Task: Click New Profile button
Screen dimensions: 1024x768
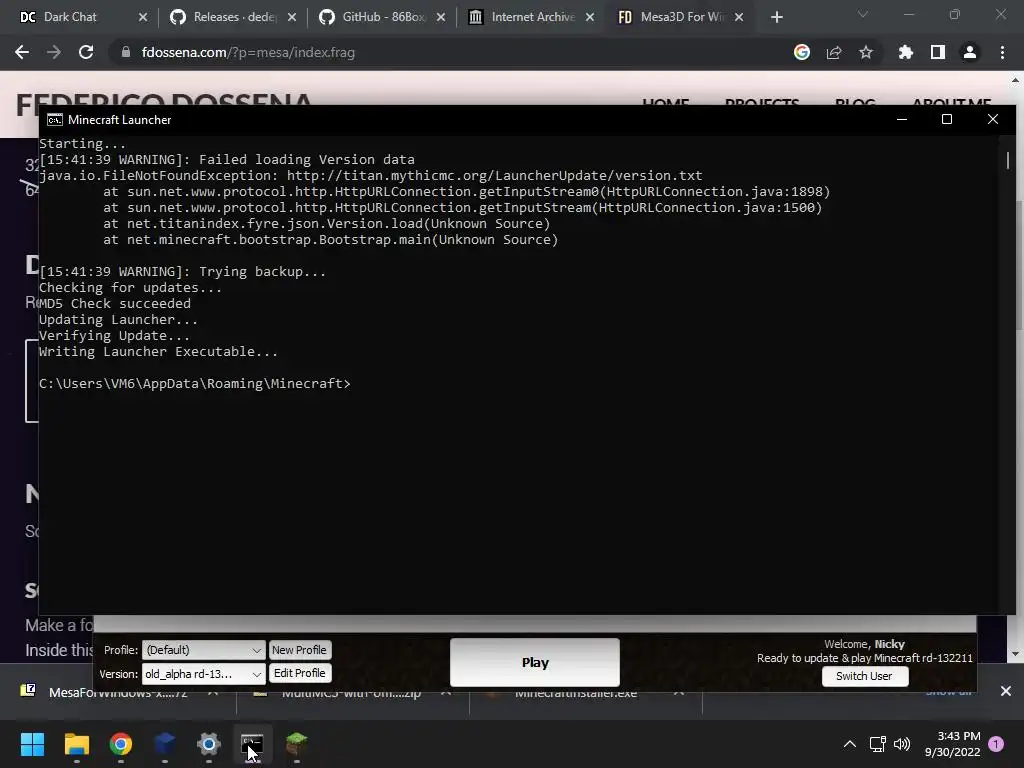Action: 300,650
